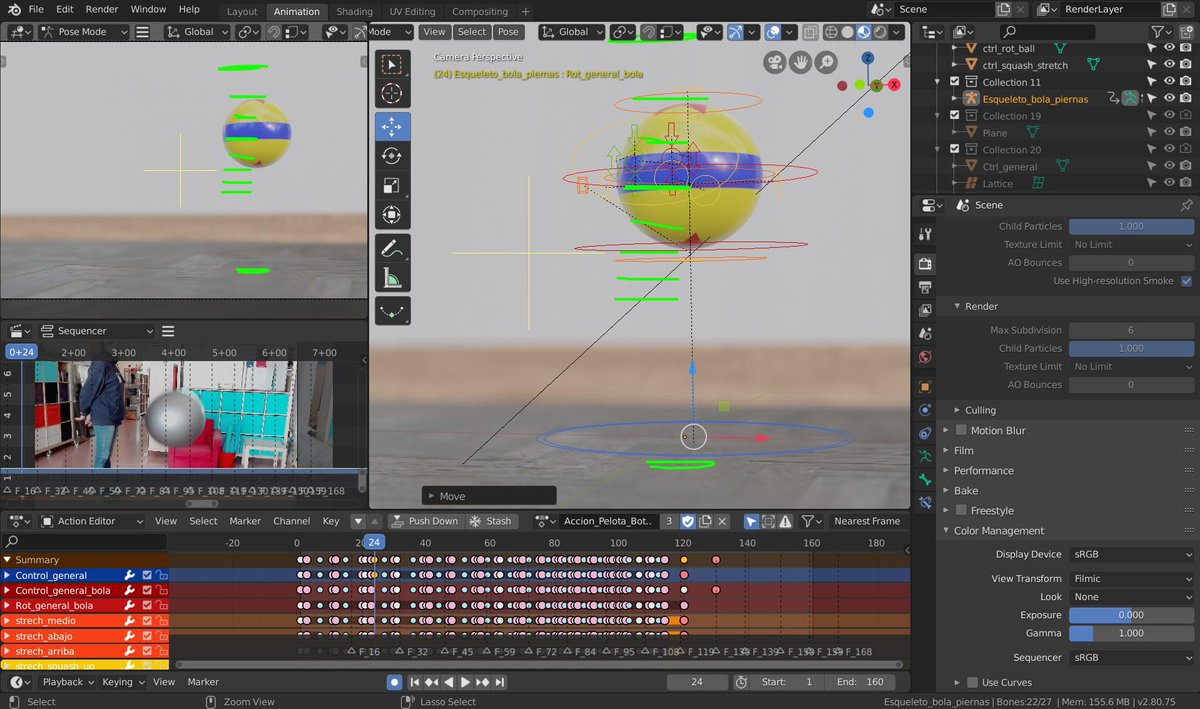The height and width of the screenshot is (709, 1200).
Task: Pick the Transform tool
Action: coord(391,216)
